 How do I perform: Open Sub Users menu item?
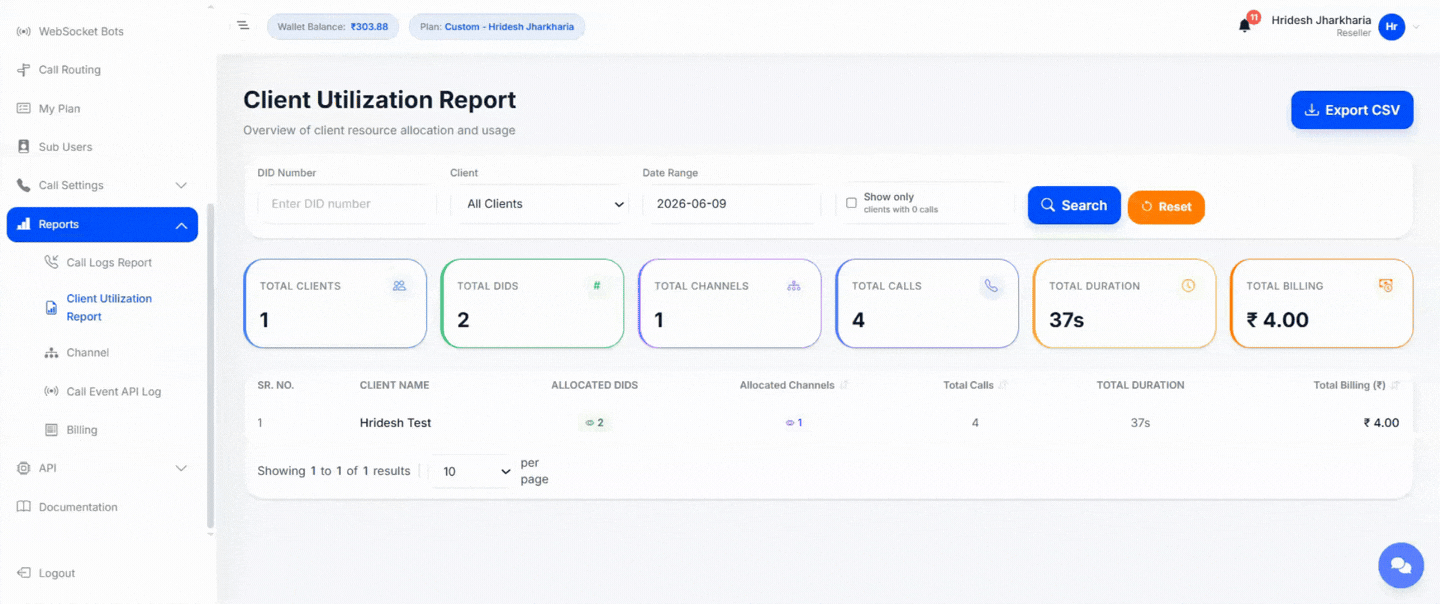(65, 147)
